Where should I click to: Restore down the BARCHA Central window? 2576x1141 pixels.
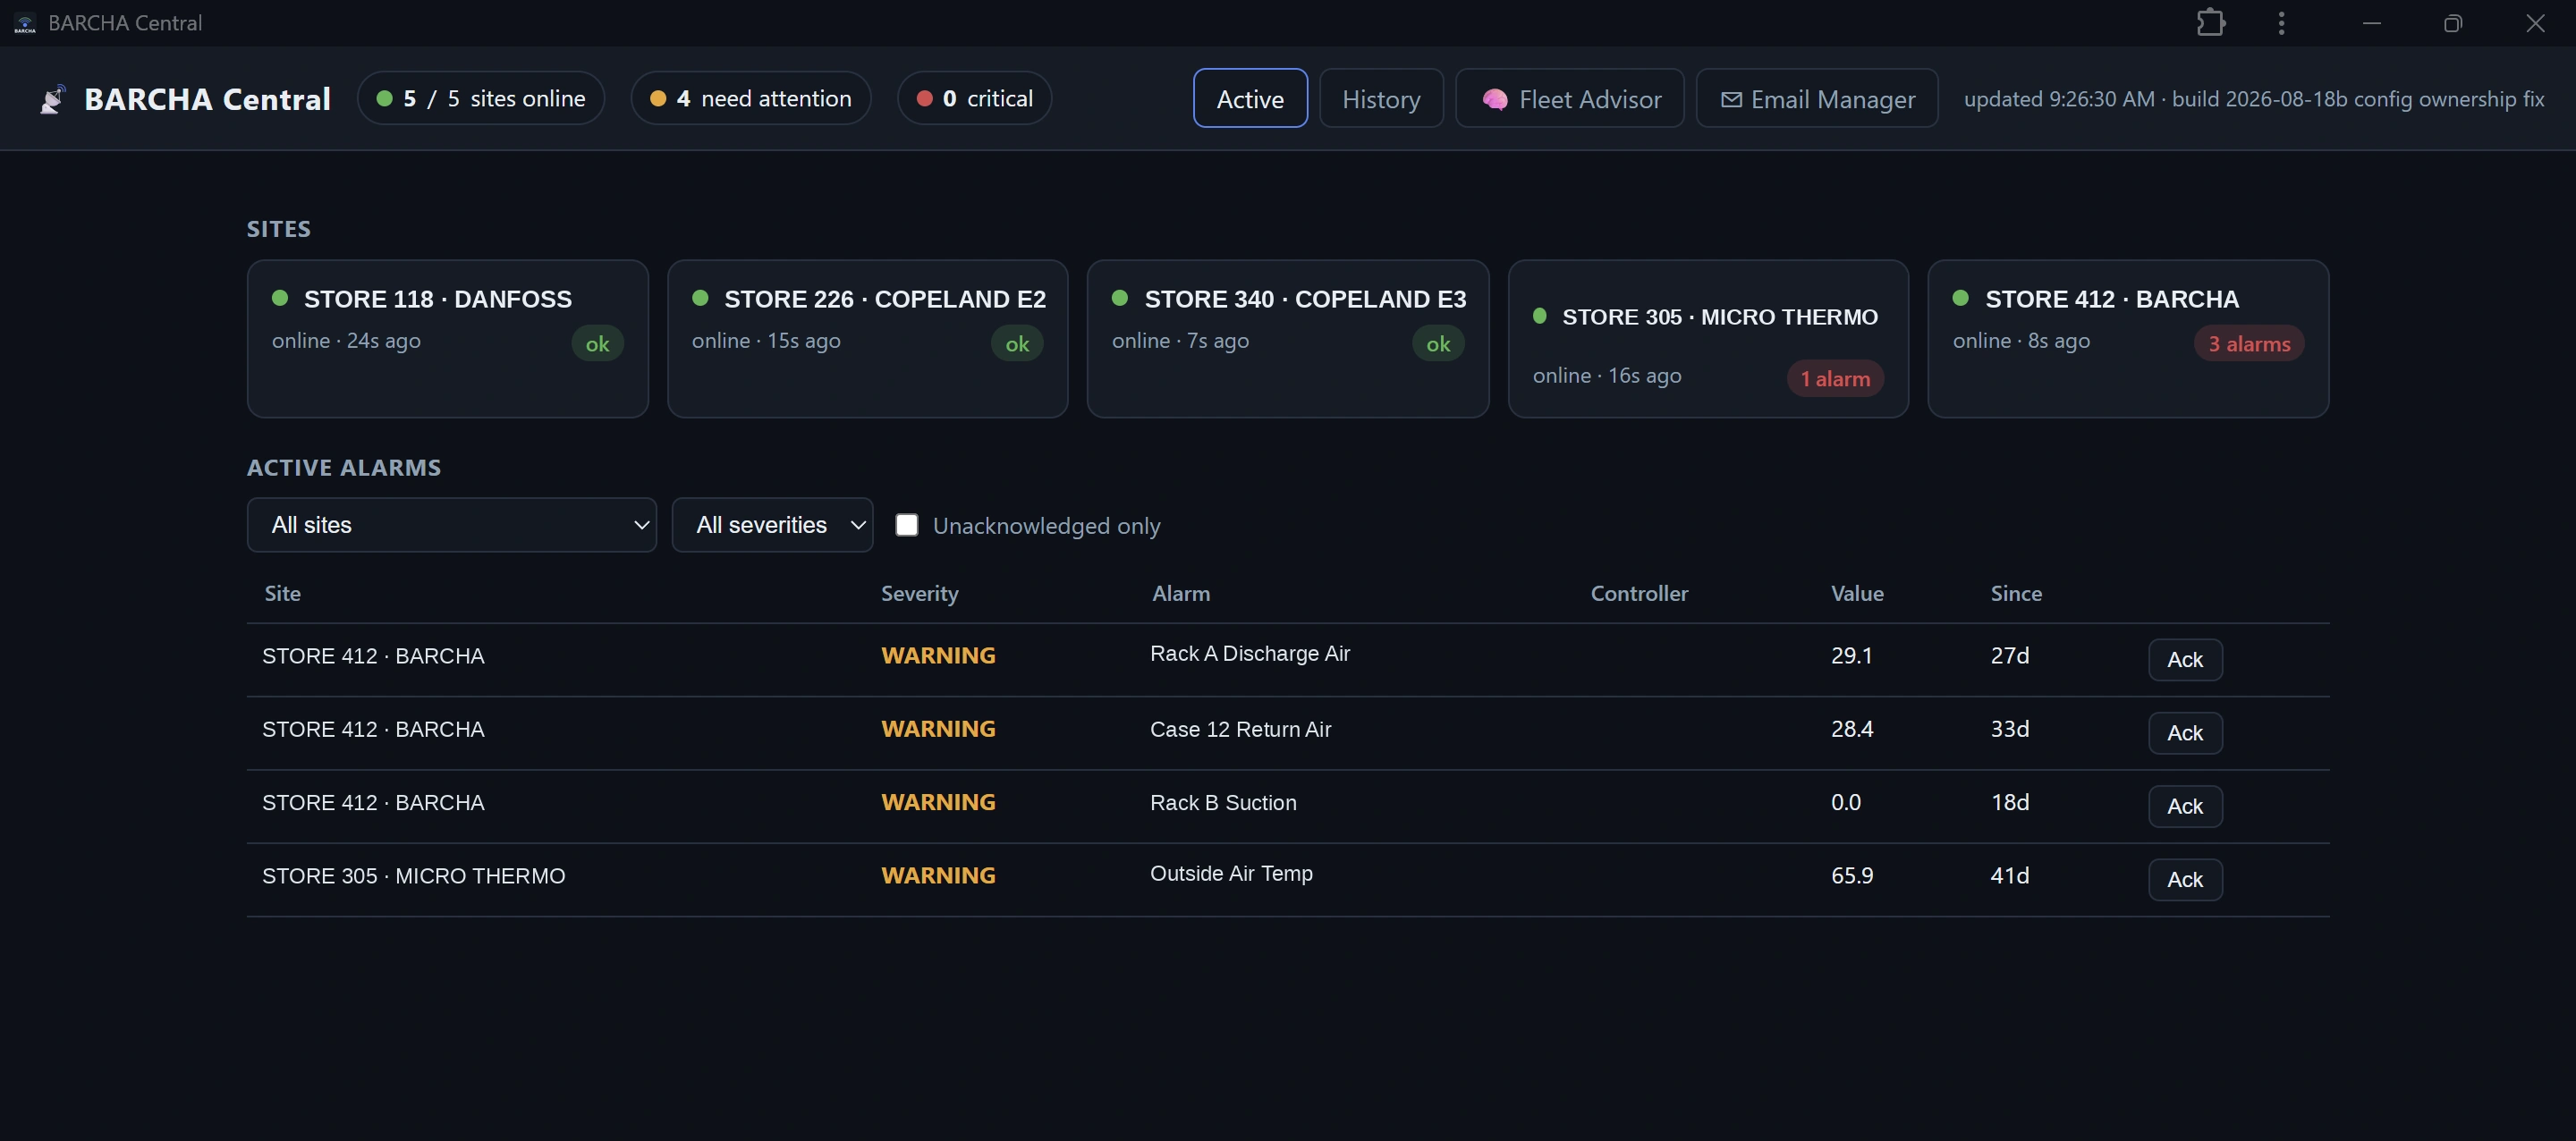click(2452, 23)
